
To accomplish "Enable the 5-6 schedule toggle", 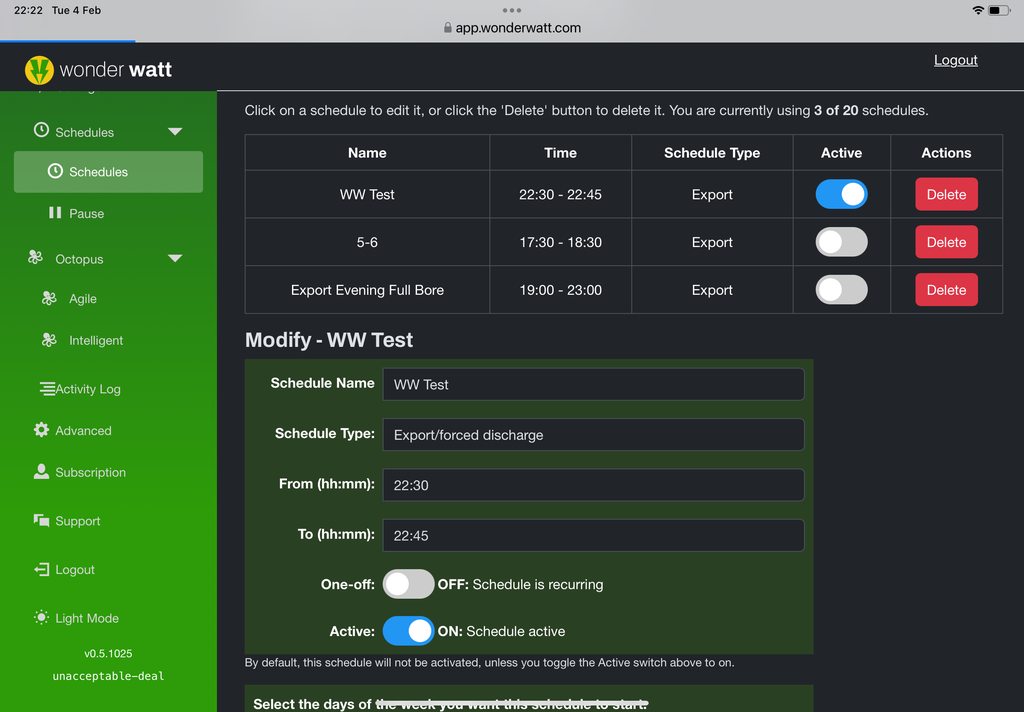I will (841, 242).
